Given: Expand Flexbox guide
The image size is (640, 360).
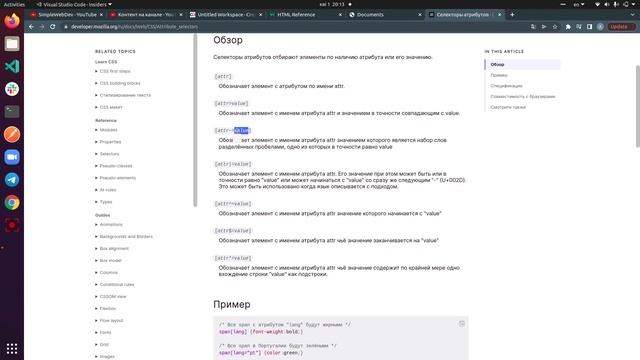Looking at the screenshot, I should coord(105,309).
